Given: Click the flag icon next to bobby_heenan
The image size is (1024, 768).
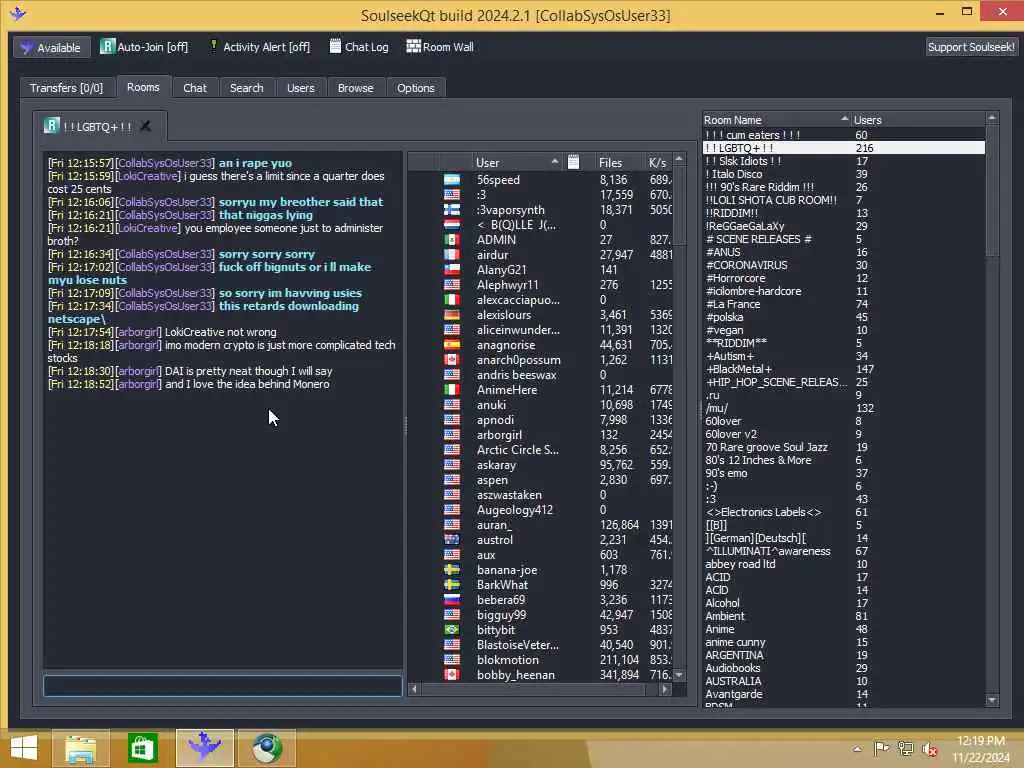Looking at the screenshot, I should [452, 675].
